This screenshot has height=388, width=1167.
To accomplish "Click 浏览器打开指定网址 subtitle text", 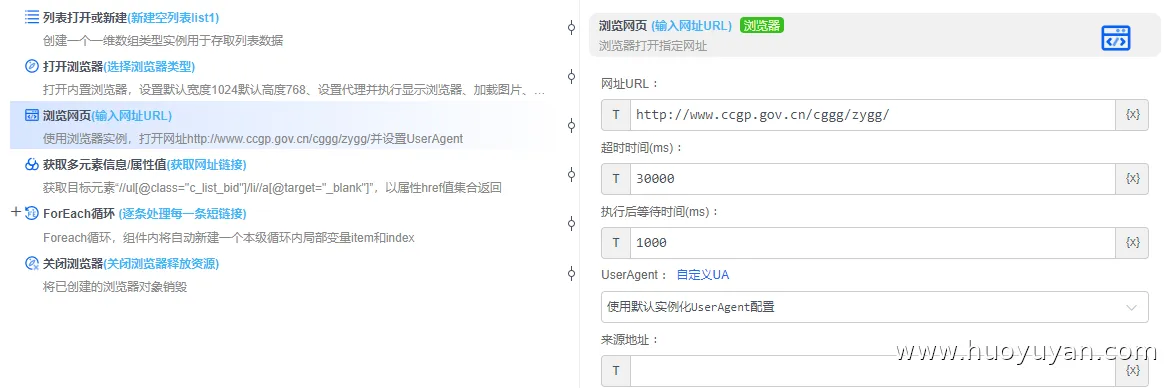I will [653, 45].
